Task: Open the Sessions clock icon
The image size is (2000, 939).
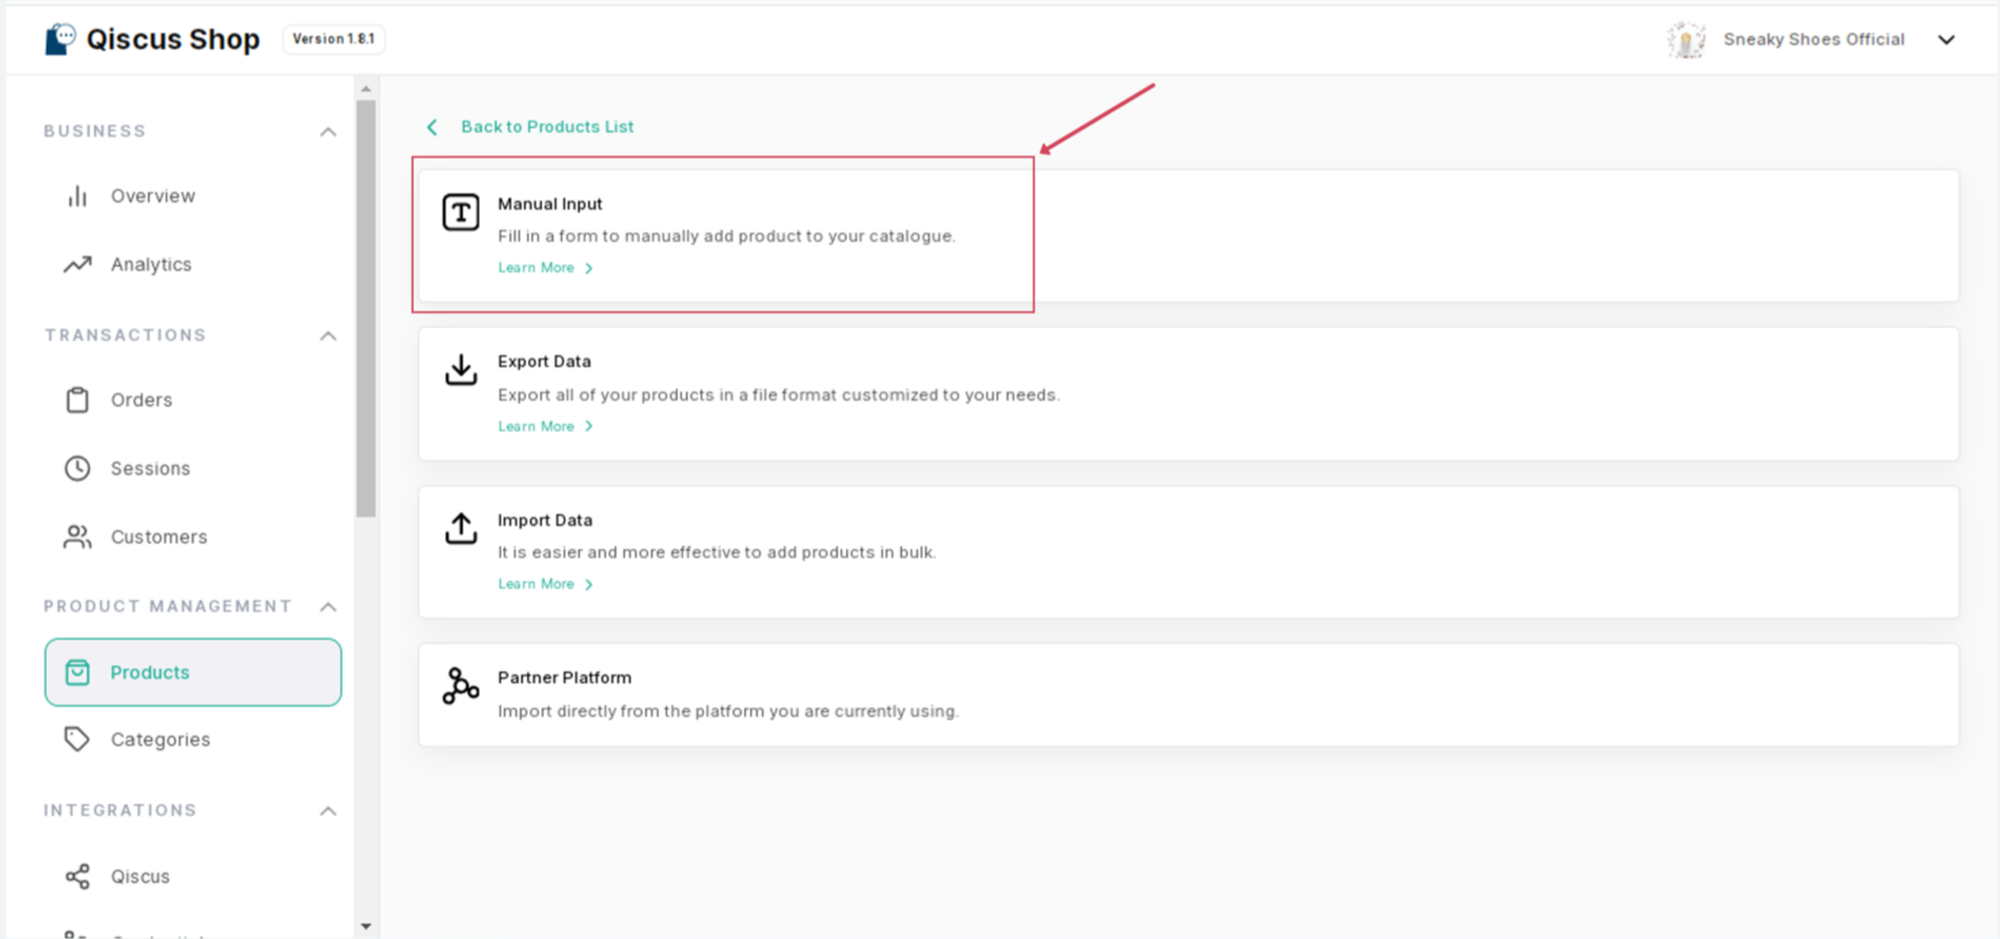Action: tap(77, 468)
